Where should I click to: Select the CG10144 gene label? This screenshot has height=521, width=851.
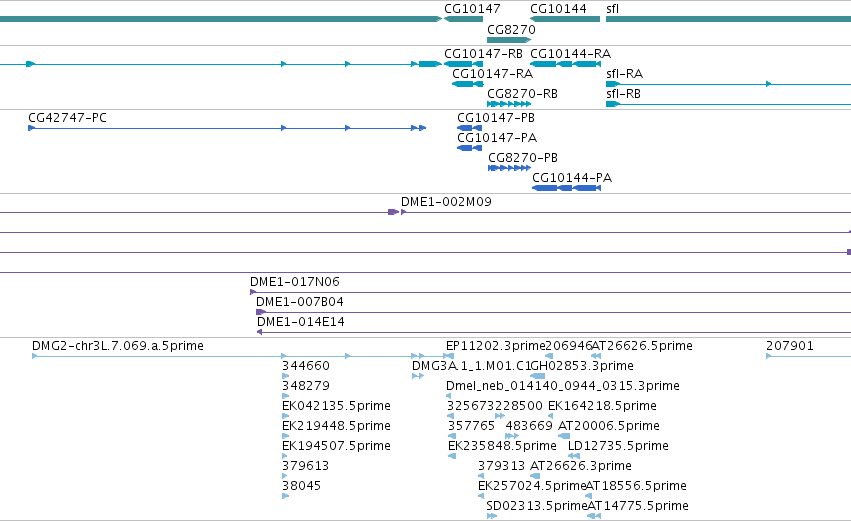pyautogui.click(x=558, y=9)
